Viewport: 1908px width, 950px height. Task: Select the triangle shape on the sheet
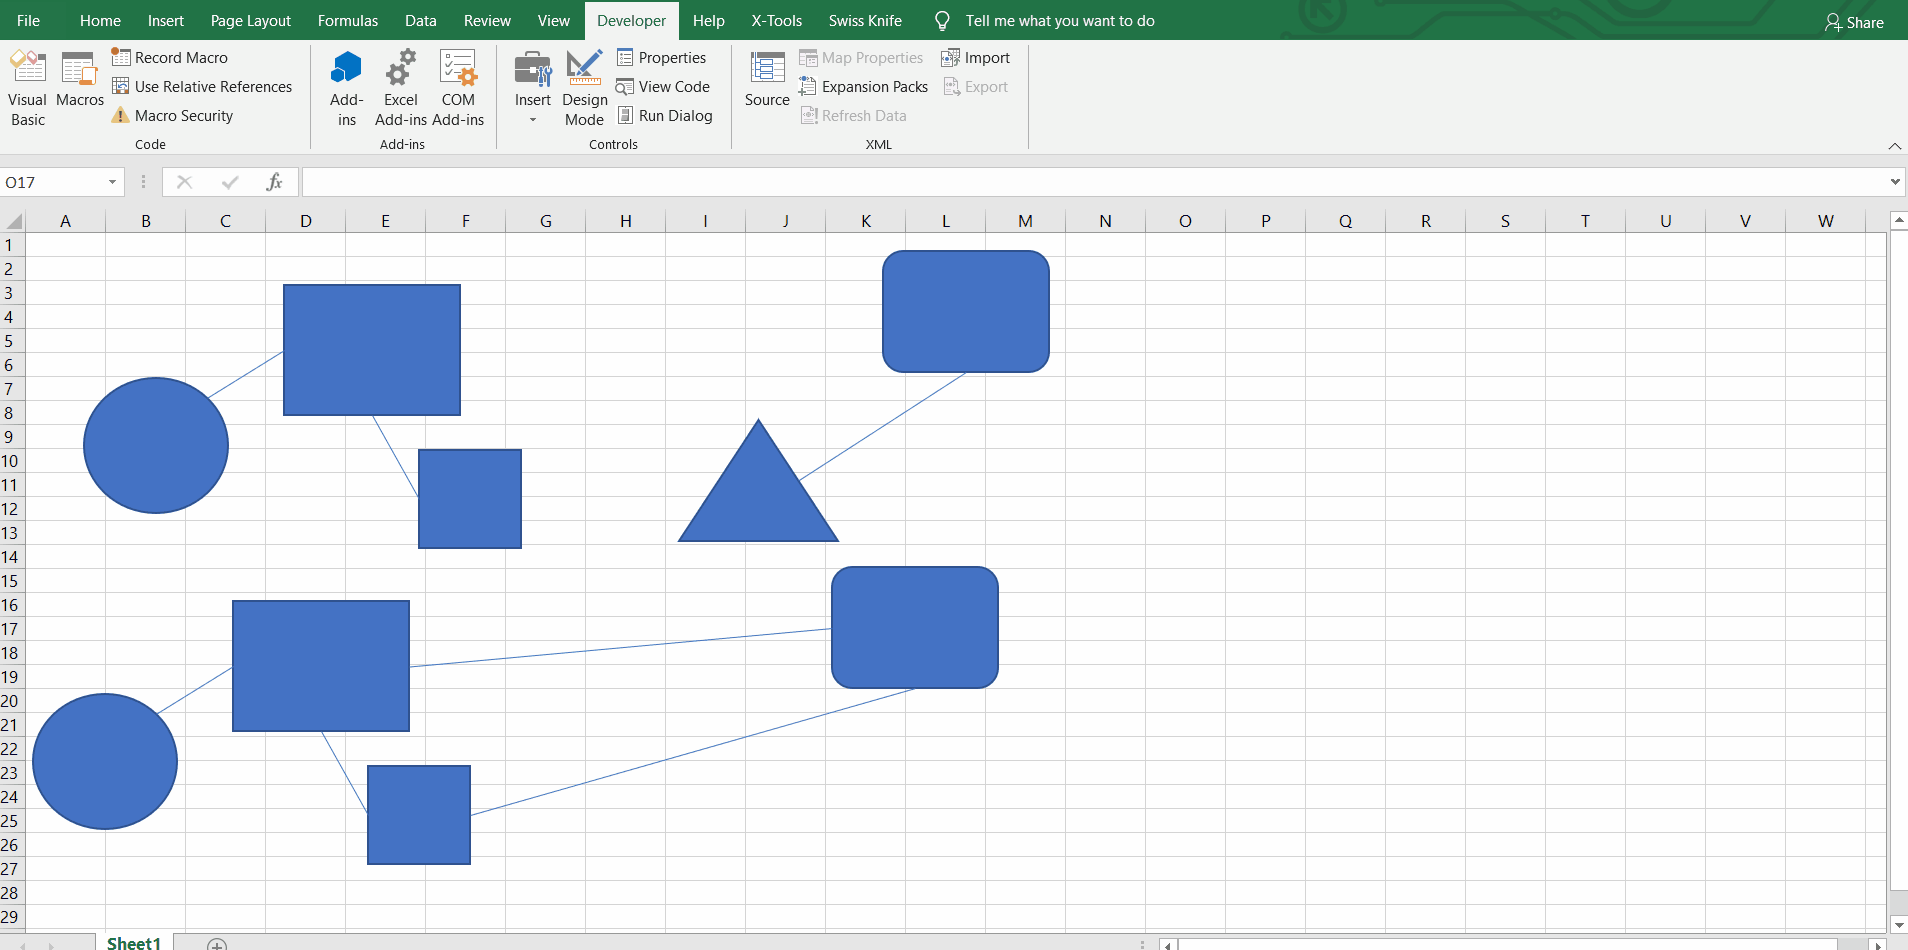pyautogui.click(x=758, y=500)
